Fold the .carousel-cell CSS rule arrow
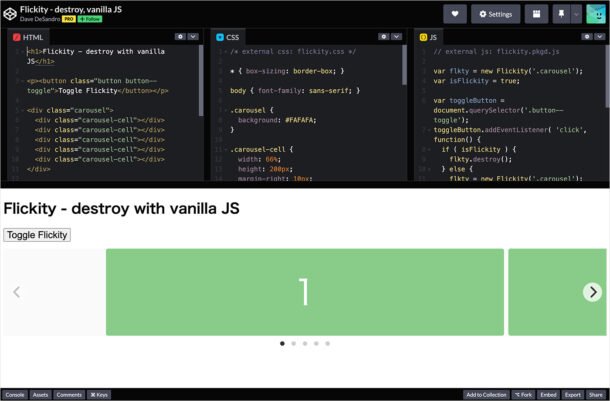Image resolution: width=610 pixels, height=401 pixels. pos(226,149)
